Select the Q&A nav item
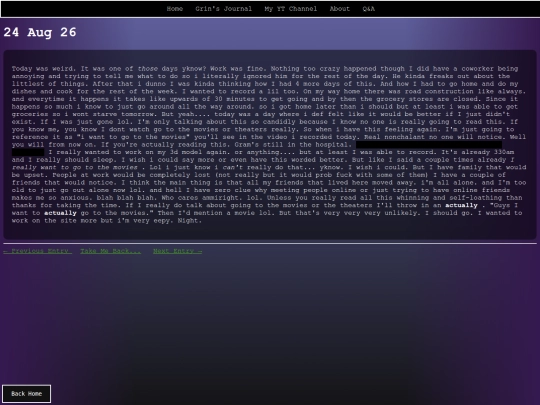This screenshot has width=540, height=405. click(x=368, y=9)
